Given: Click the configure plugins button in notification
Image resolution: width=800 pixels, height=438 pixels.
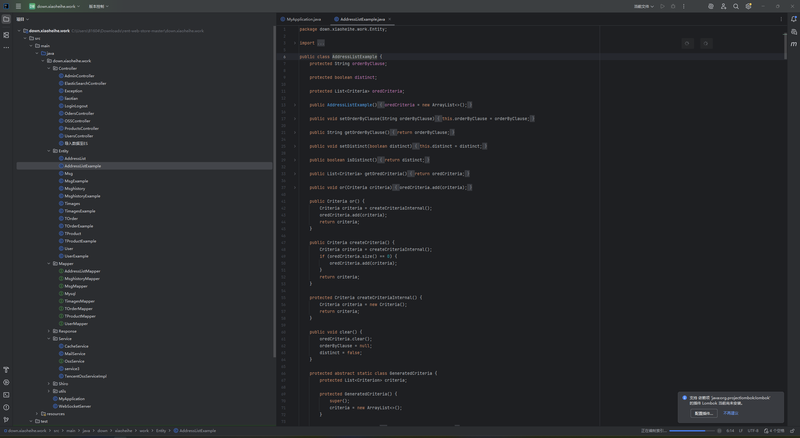Looking at the screenshot, I should point(703,413).
